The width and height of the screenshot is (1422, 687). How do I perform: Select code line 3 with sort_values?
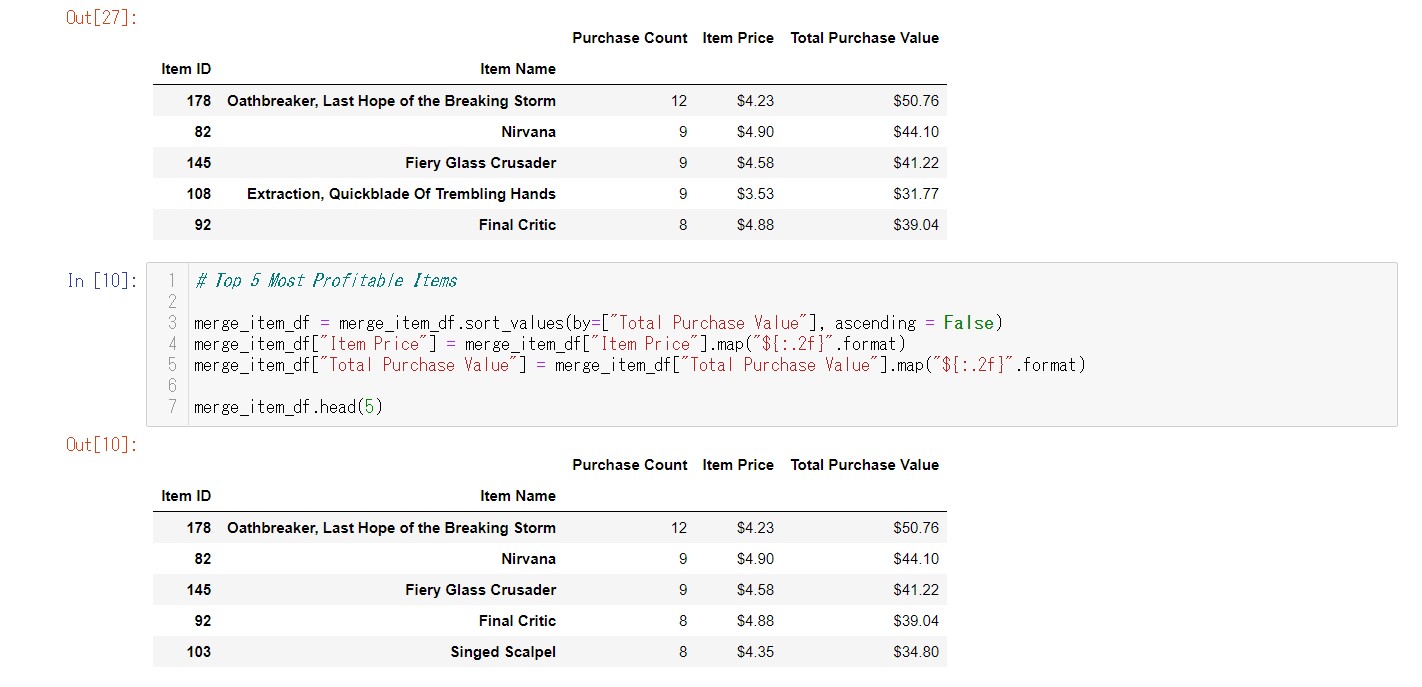598,323
